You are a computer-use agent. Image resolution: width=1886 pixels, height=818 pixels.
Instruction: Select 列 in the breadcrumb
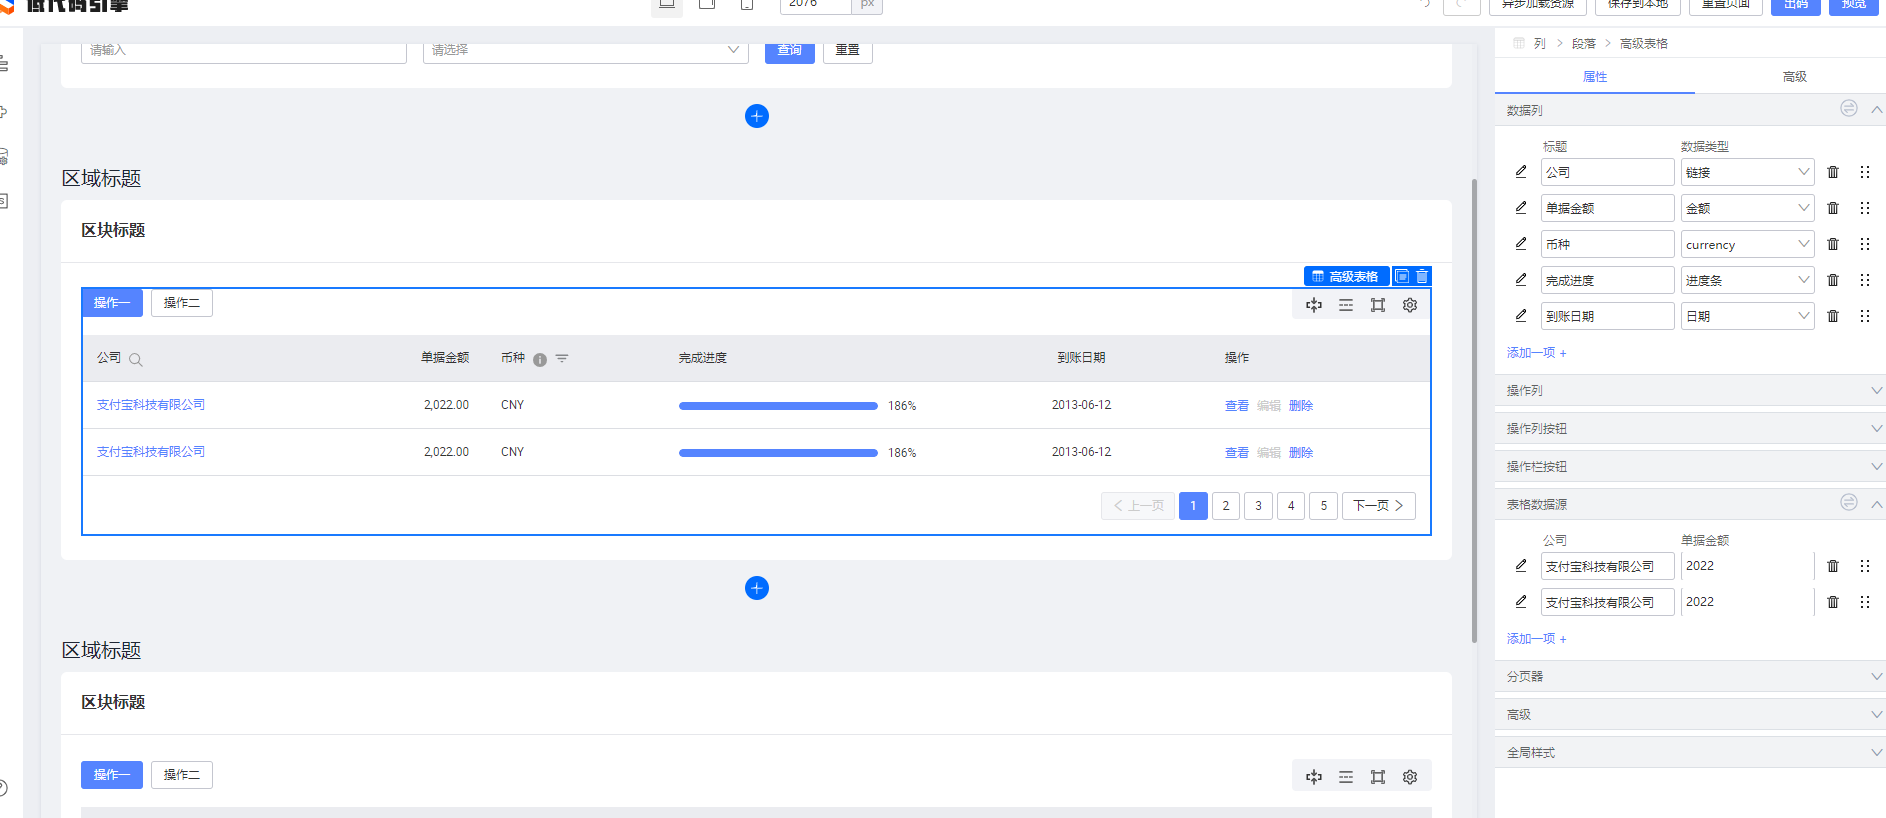pos(1540,44)
